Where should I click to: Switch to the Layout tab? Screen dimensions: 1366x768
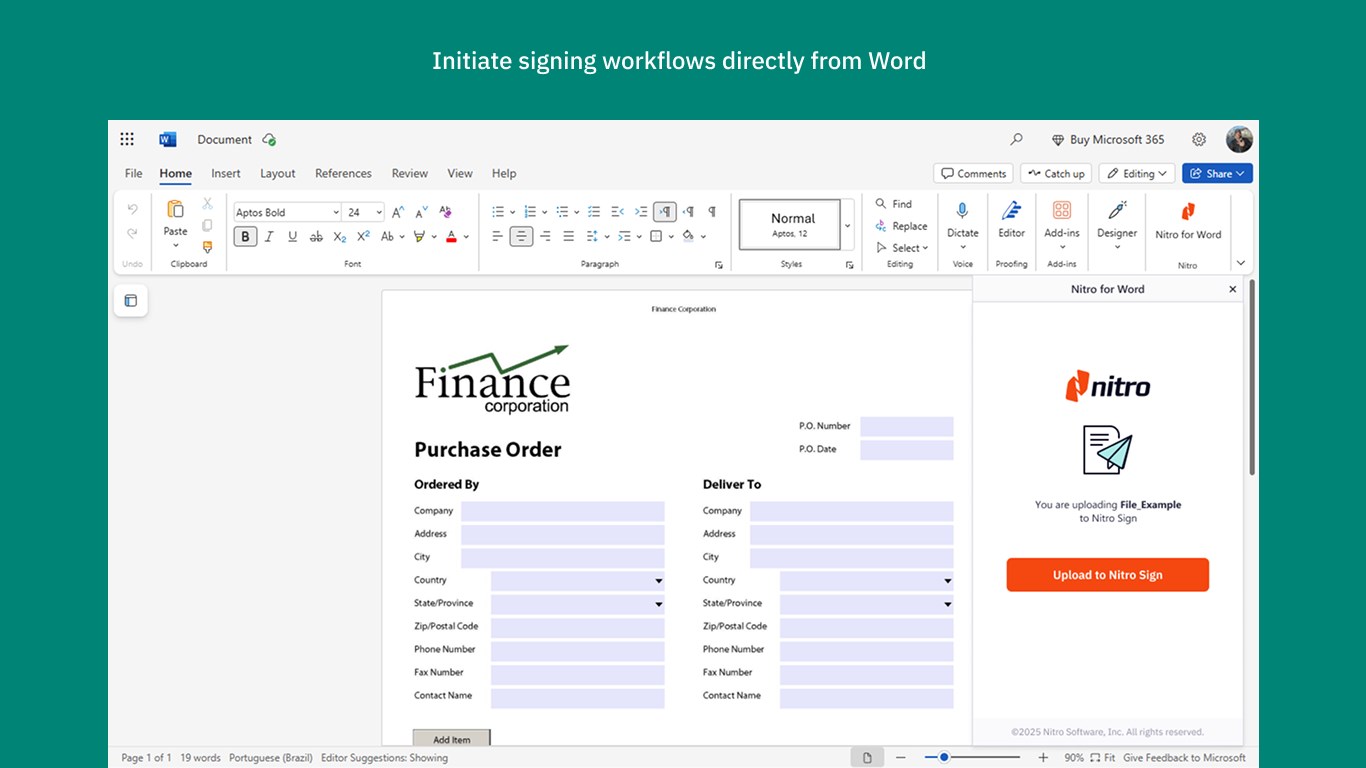[x=278, y=173]
